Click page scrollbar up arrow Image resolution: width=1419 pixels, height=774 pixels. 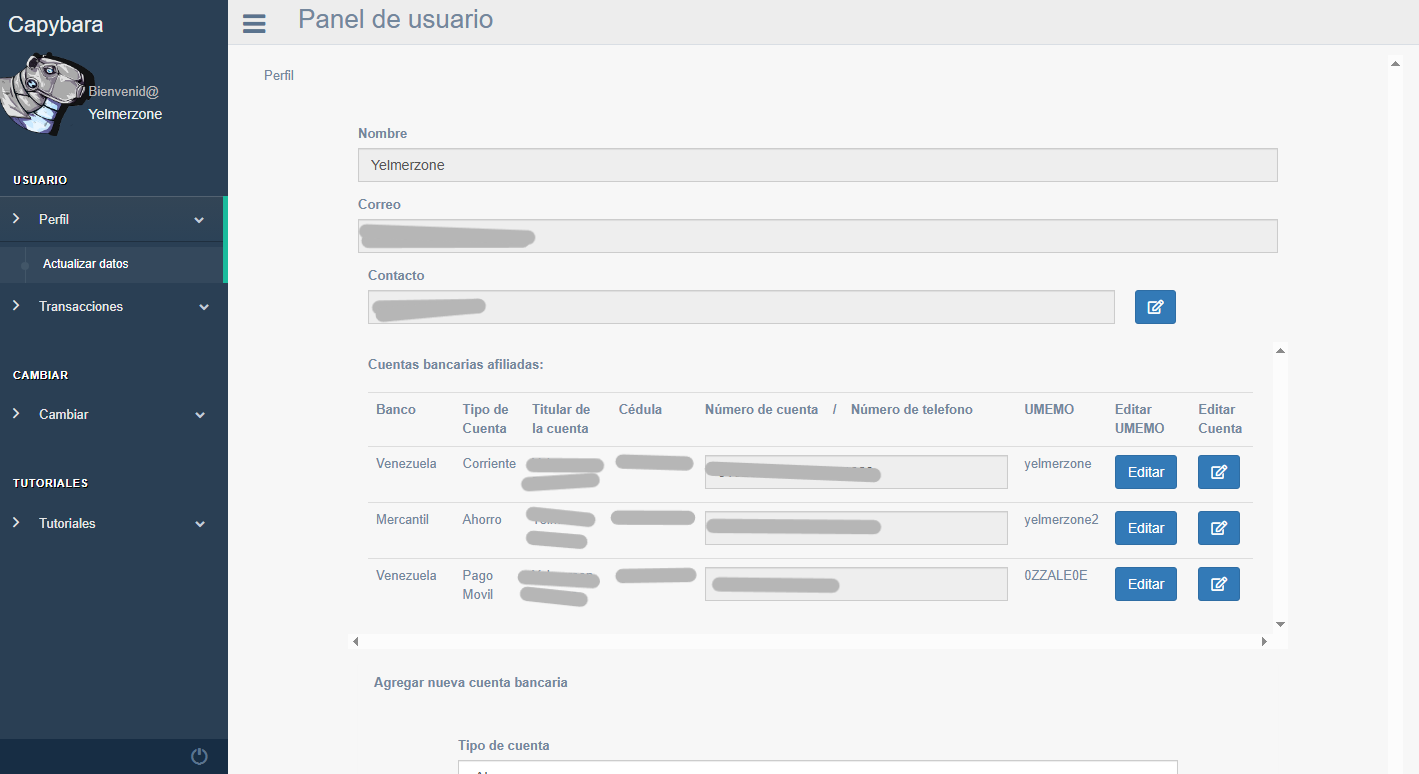[x=1395, y=64]
